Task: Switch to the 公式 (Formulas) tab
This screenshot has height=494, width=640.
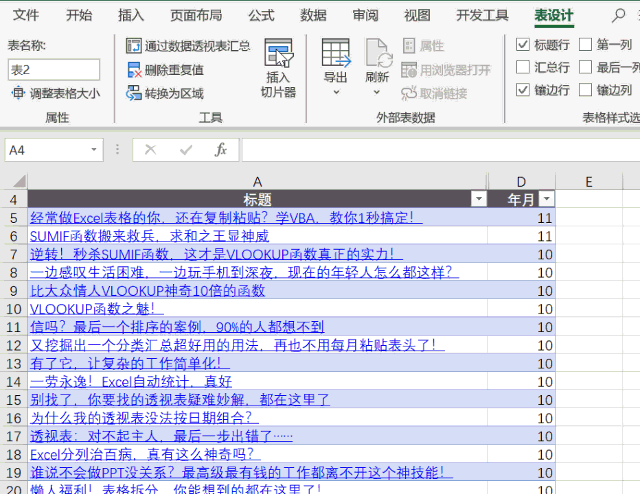Action: coord(261,16)
